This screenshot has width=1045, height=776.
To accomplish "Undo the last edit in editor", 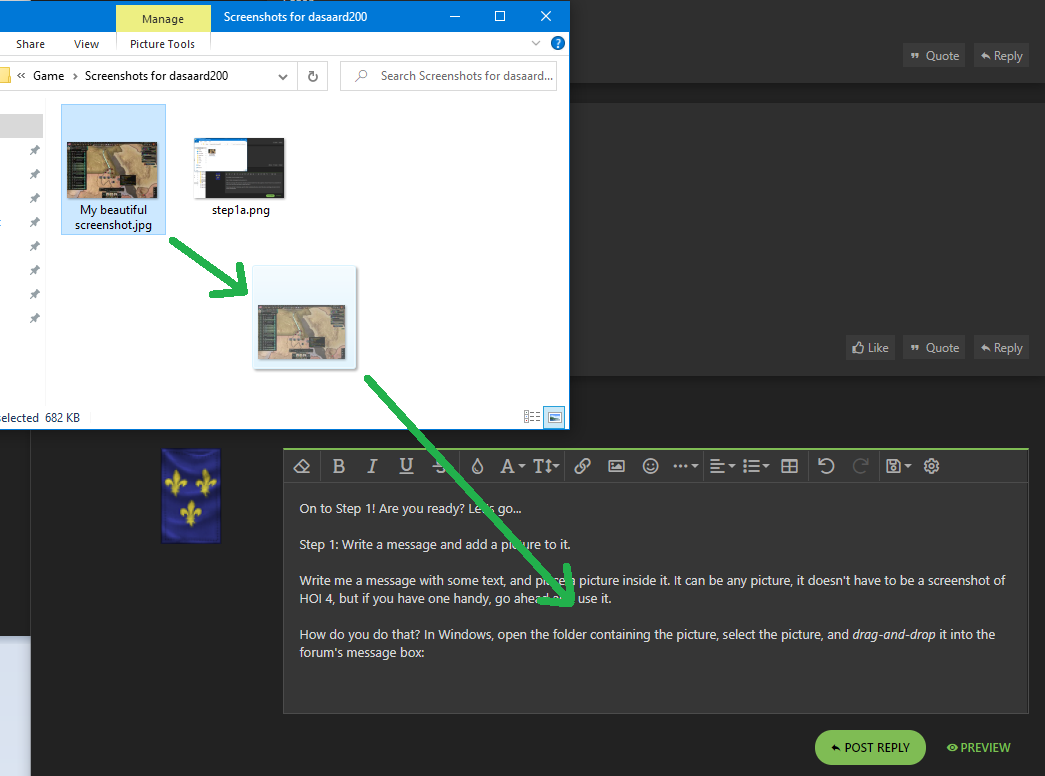I will (x=826, y=466).
